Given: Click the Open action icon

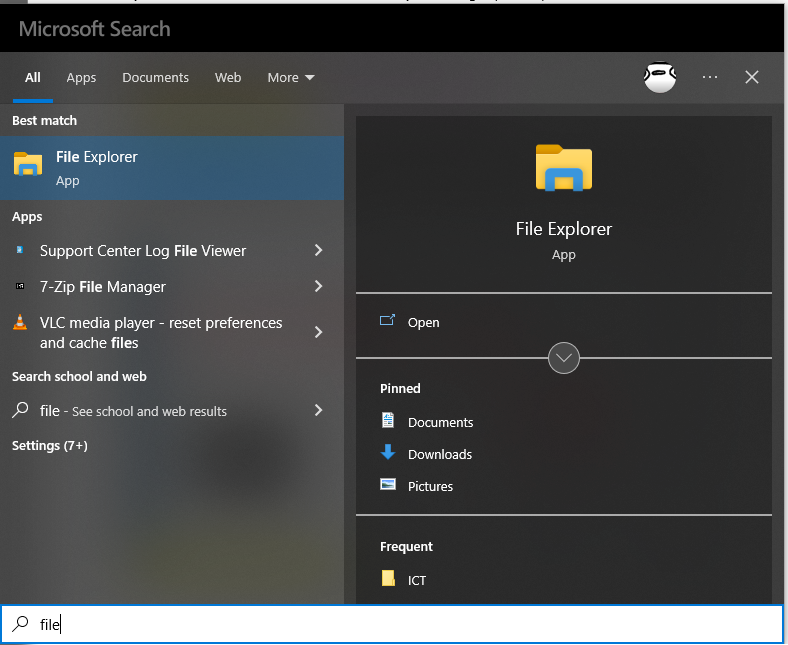Looking at the screenshot, I should point(387,320).
